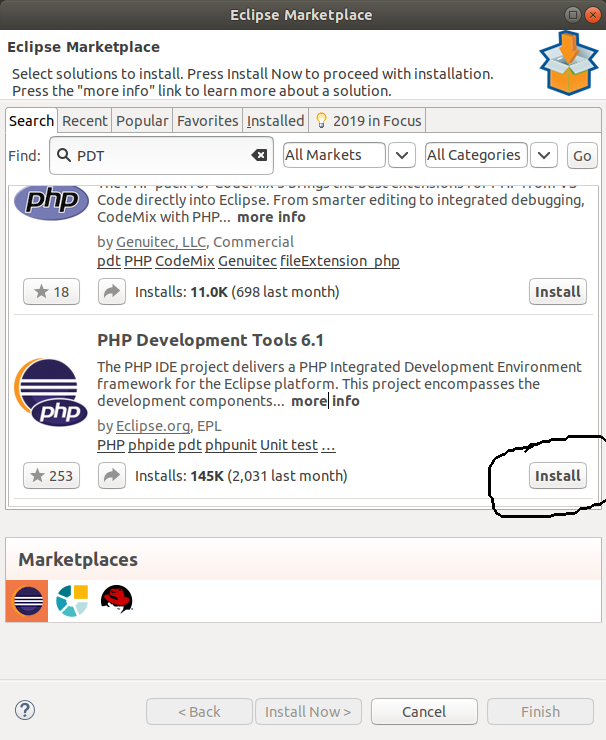Image resolution: width=606 pixels, height=740 pixels.
Task: Open the 2019 in Focus tab
Action: point(368,121)
